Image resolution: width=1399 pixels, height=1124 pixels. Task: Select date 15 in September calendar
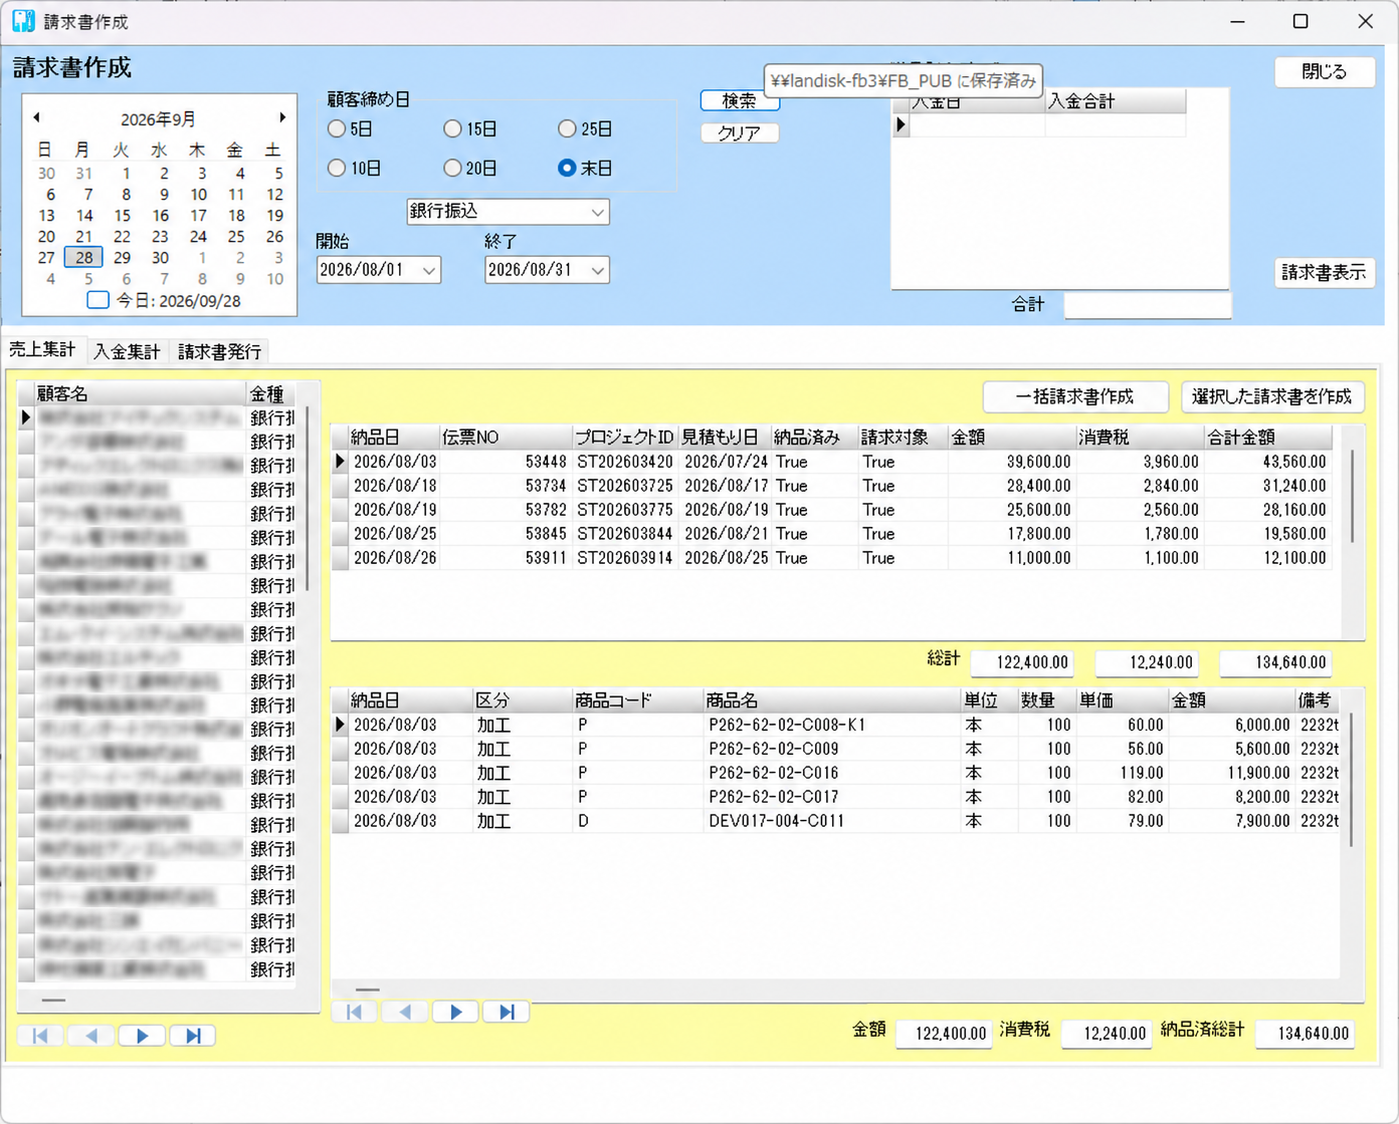(x=122, y=216)
